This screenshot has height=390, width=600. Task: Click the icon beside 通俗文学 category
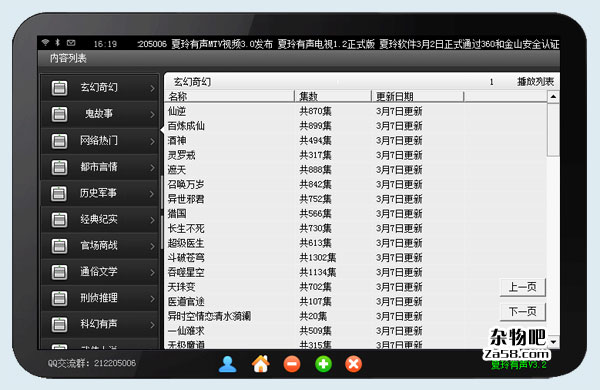[59, 272]
